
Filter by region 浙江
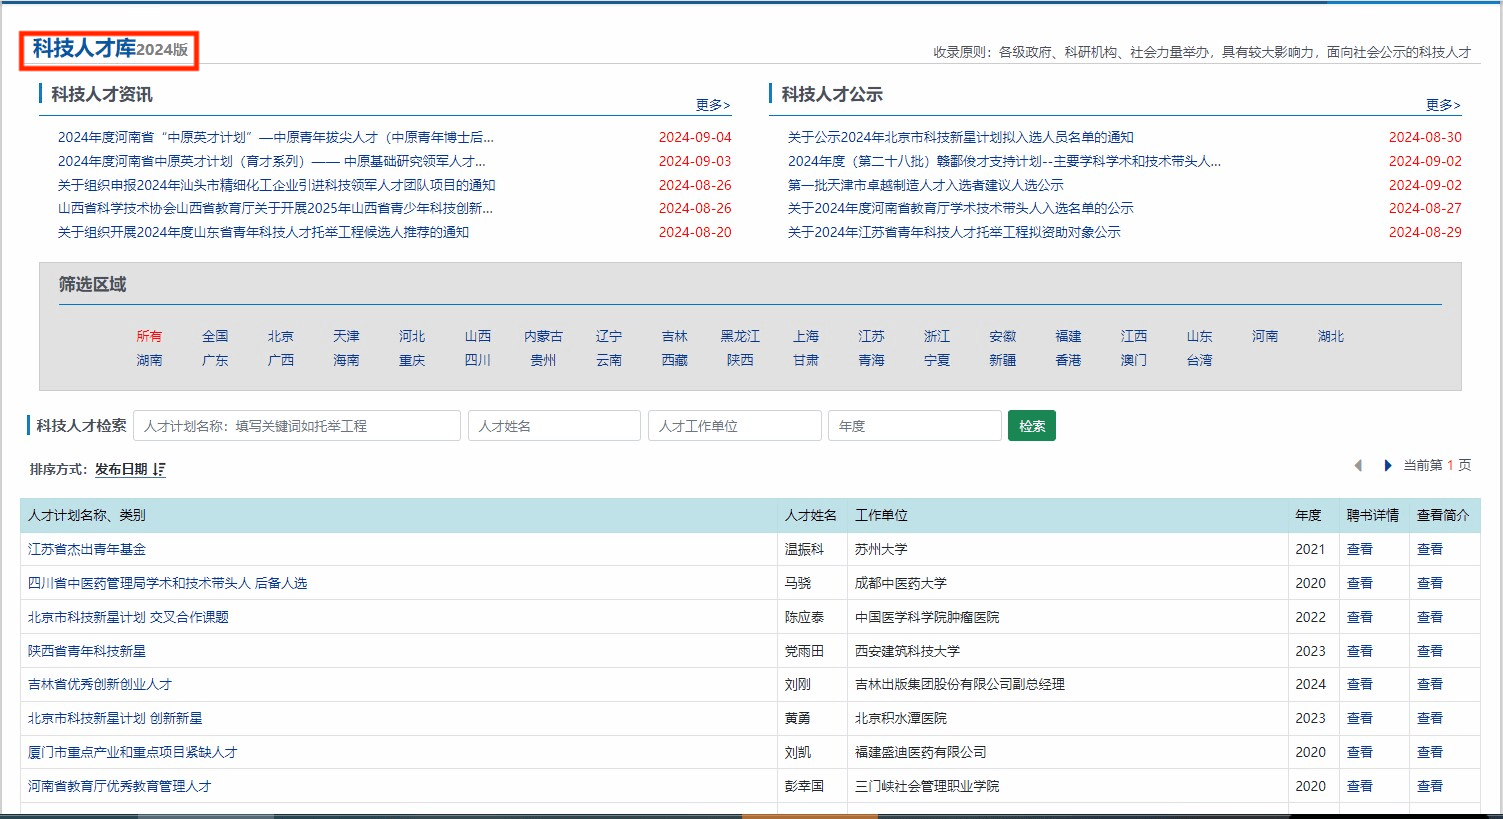click(x=937, y=336)
